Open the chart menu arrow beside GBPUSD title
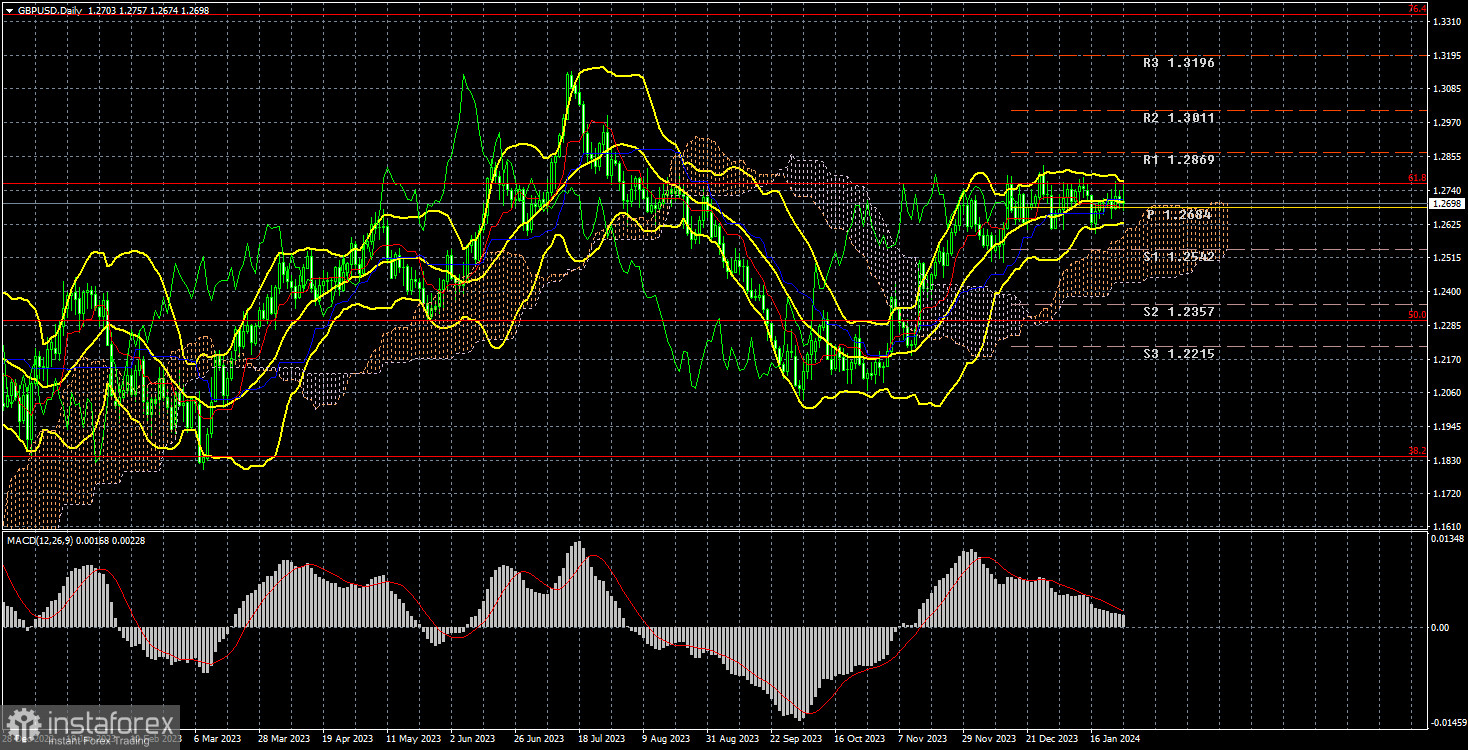1468x750 pixels. [9, 9]
